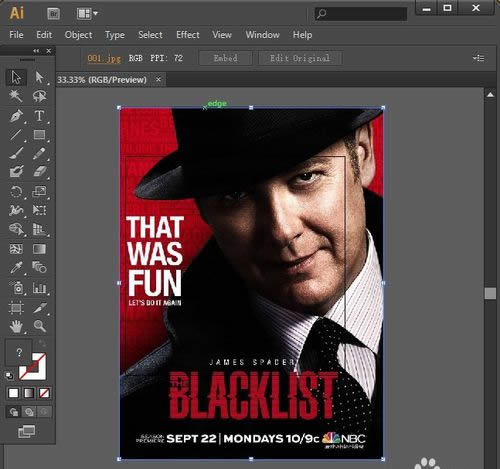Image resolution: width=500 pixels, height=469 pixels.
Task: Select the Eraser tool
Action: pyautogui.click(x=39, y=172)
